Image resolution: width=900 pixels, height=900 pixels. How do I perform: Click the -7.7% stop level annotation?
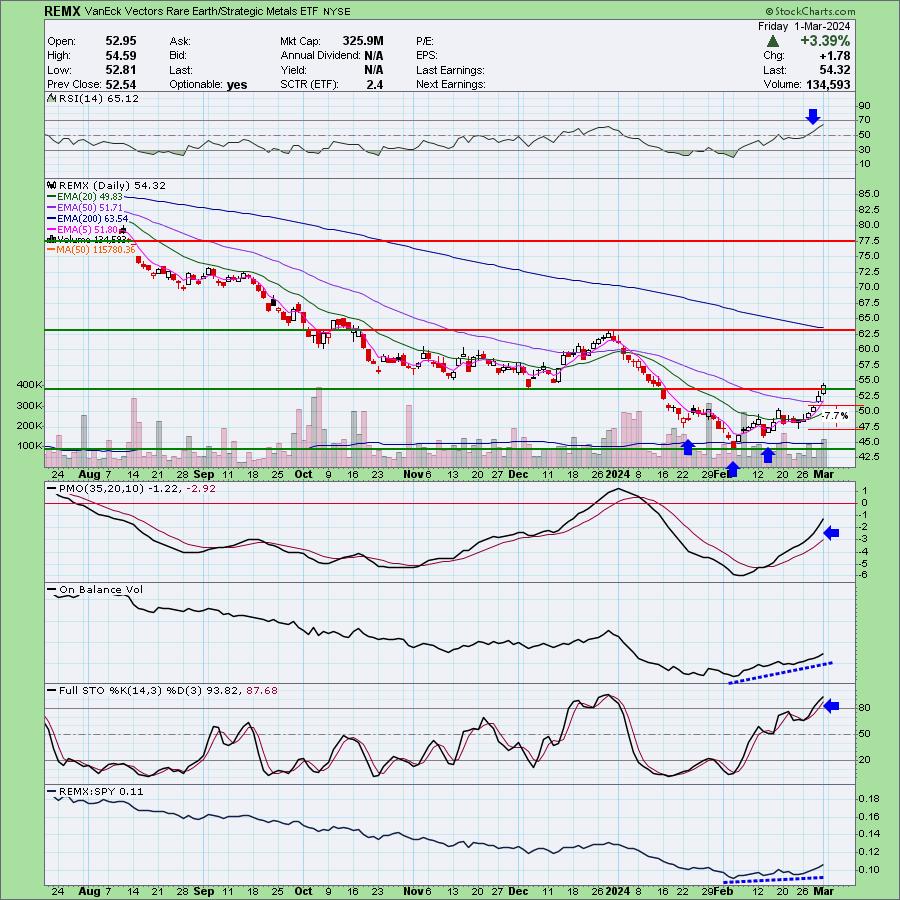tap(835, 416)
